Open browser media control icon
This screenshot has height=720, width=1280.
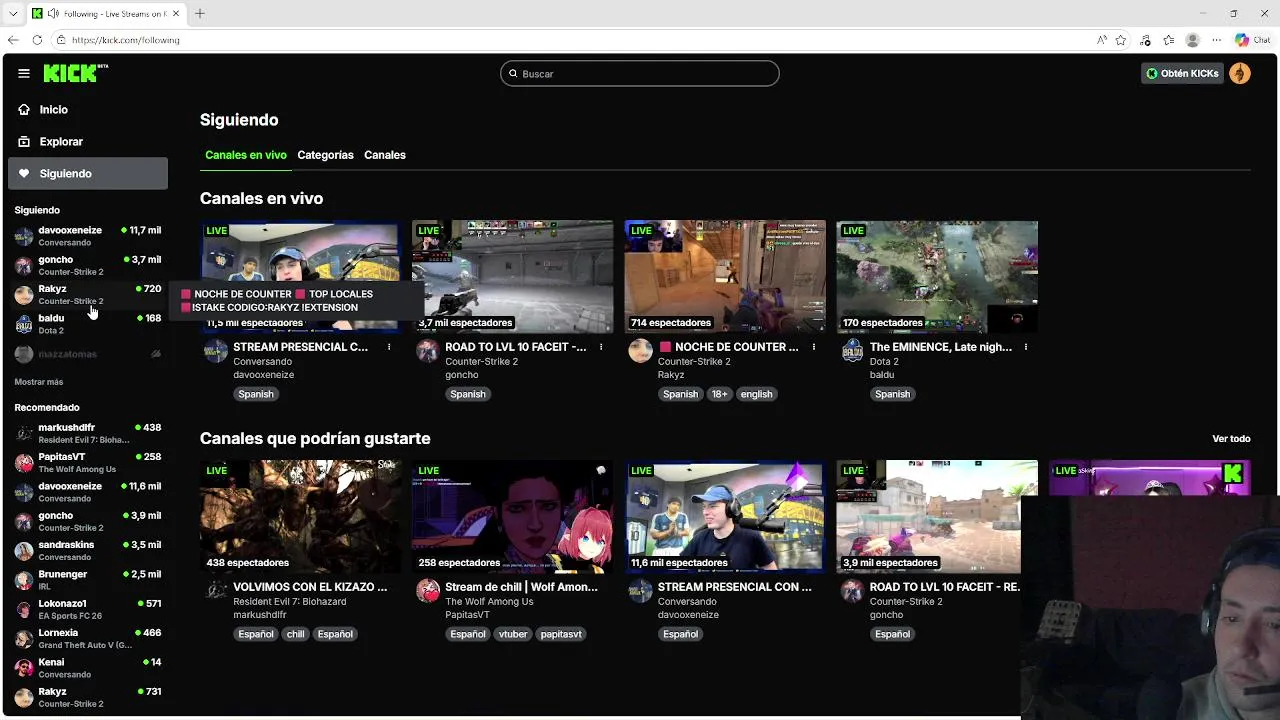(1145, 40)
